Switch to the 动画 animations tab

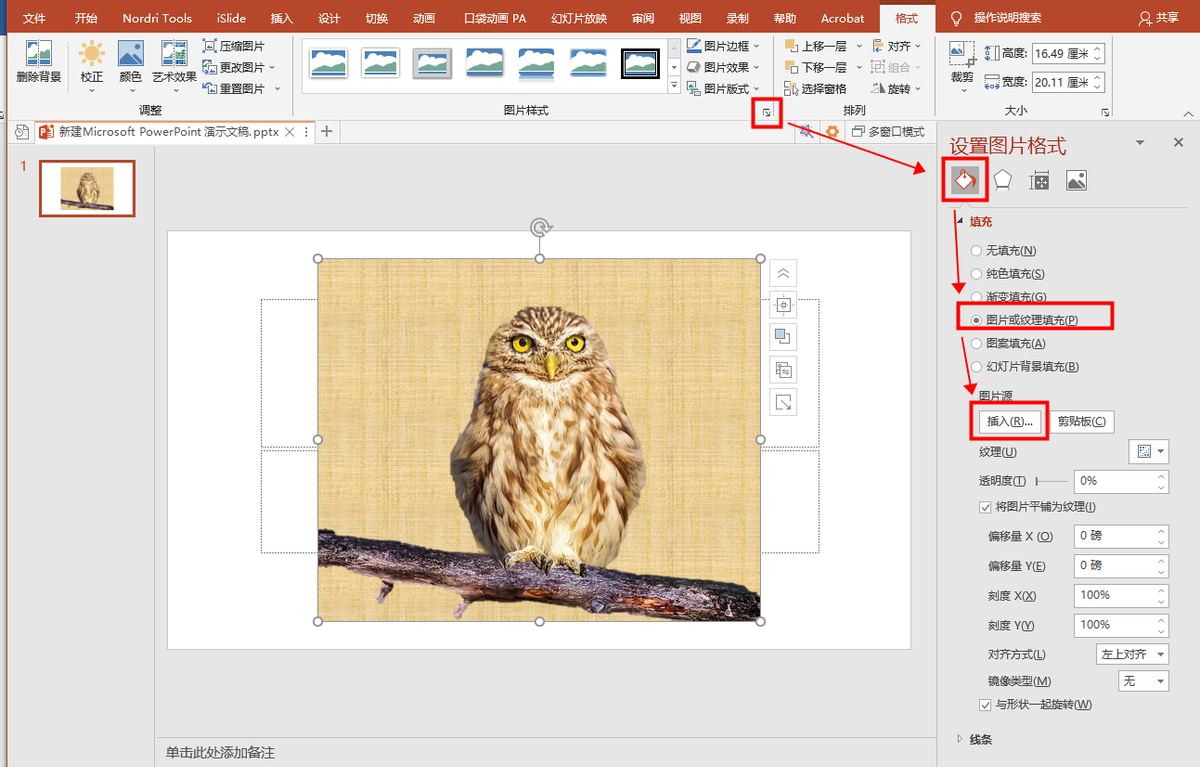point(424,18)
